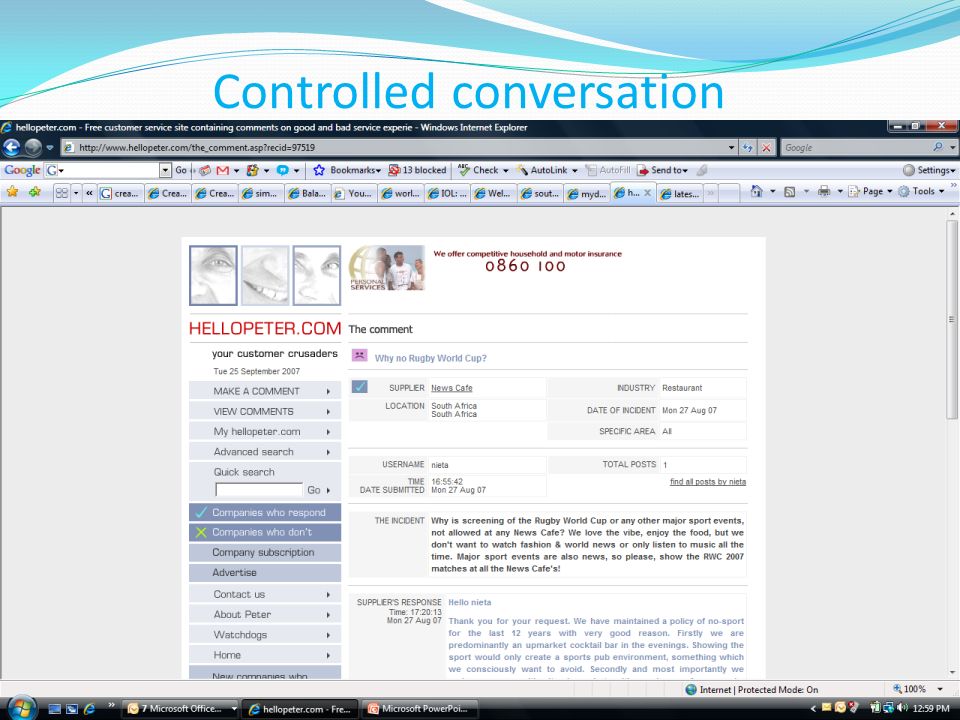
Task: Close the active hellopeter tab with X
Action: 647,193
